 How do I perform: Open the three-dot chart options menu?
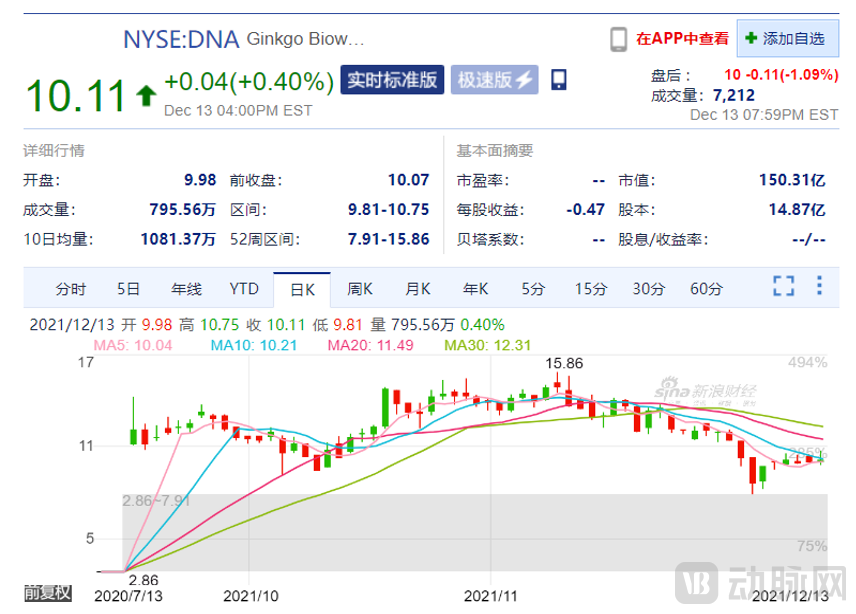pos(819,286)
